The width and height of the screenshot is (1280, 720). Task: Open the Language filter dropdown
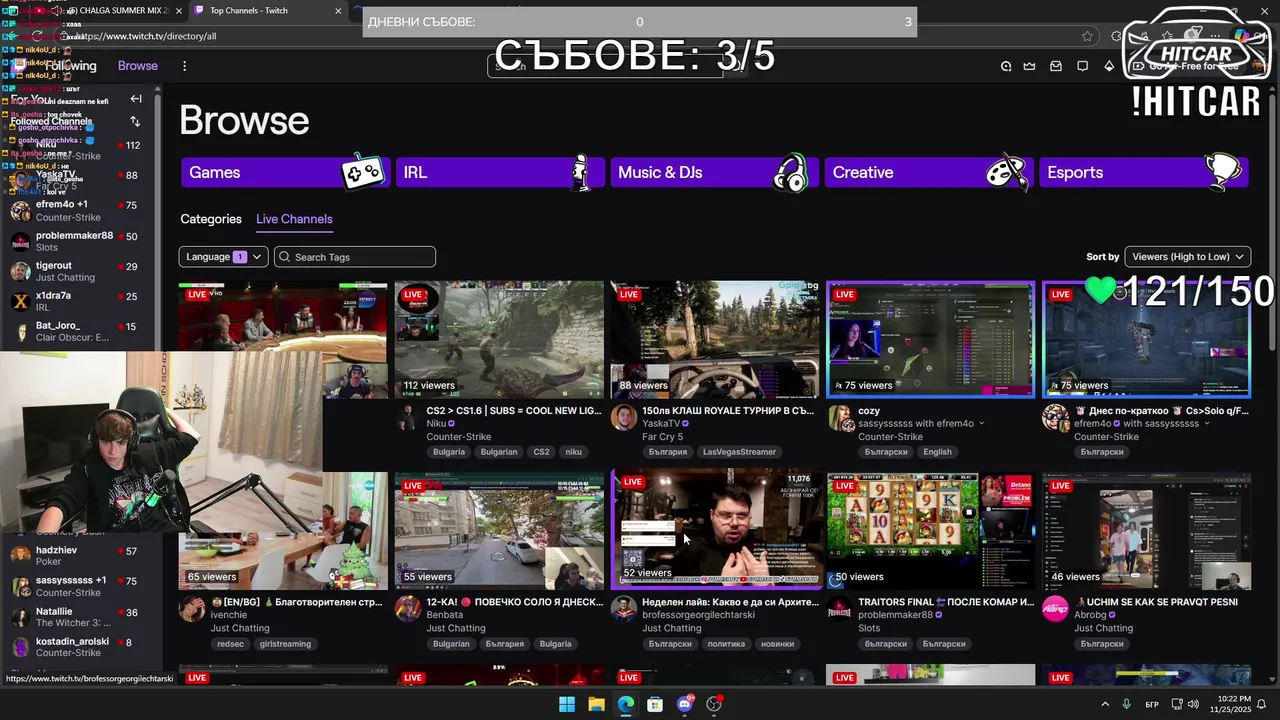223,257
